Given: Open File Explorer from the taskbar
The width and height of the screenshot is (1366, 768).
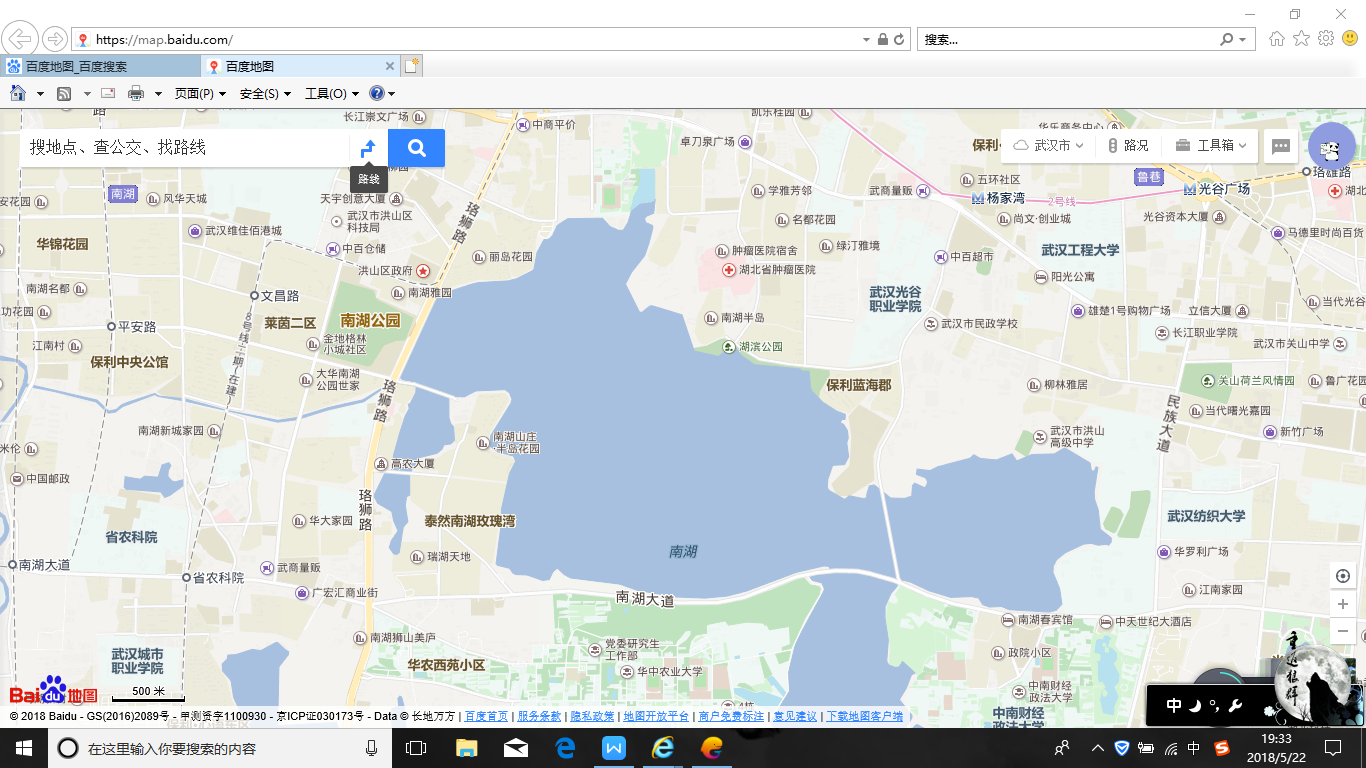Looking at the screenshot, I should coord(466,748).
